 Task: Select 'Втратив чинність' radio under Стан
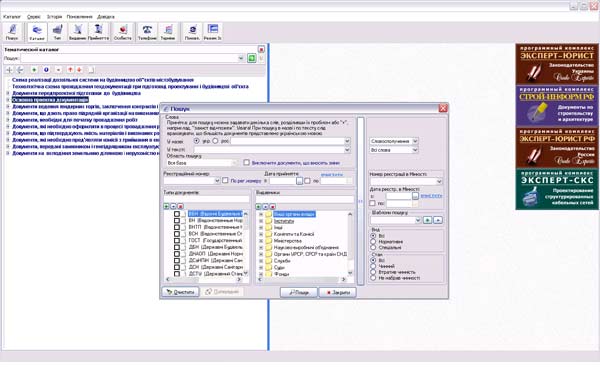(373, 272)
